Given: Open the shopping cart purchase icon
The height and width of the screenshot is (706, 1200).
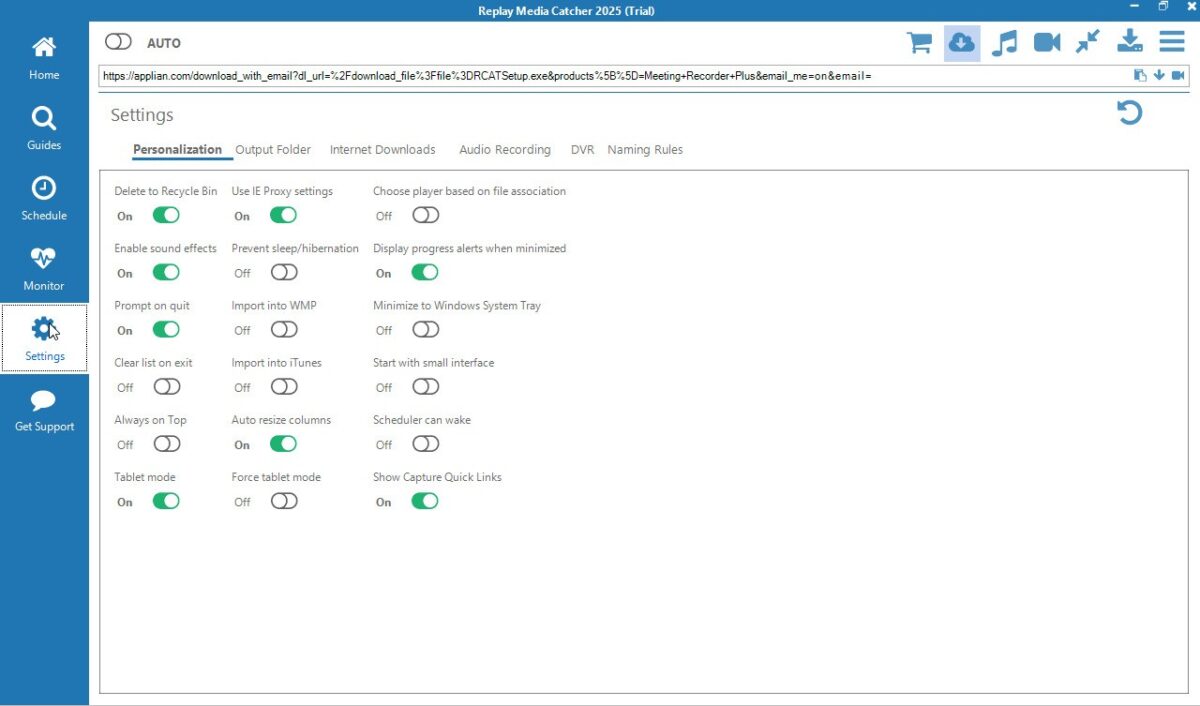Looking at the screenshot, I should point(919,43).
